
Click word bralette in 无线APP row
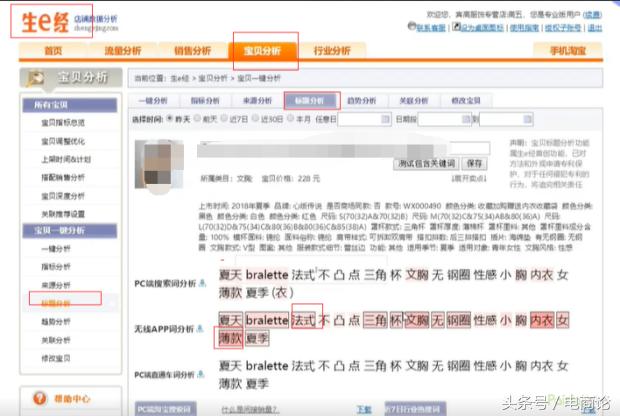267,320
